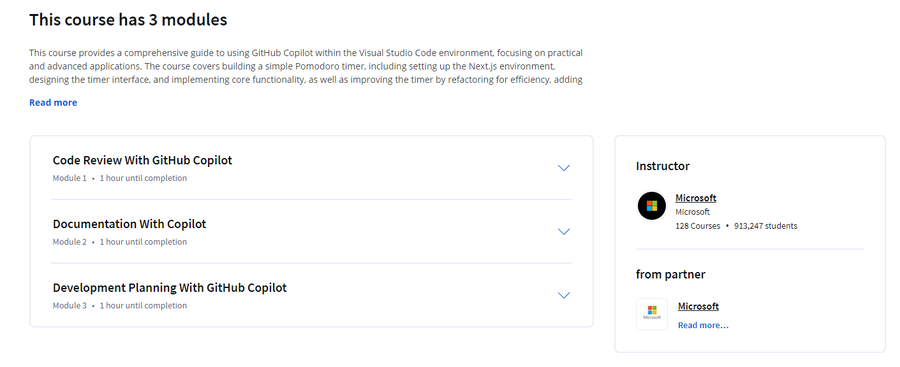Click Read more… under partner Microsoft
Image resolution: width=900 pixels, height=367 pixels.
pos(703,325)
